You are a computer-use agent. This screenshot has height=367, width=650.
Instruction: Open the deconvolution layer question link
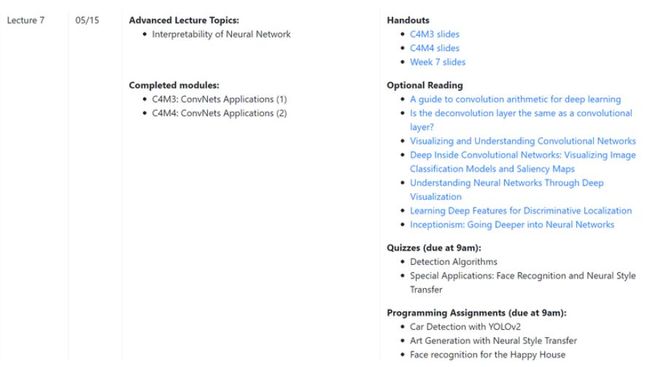click(521, 120)
